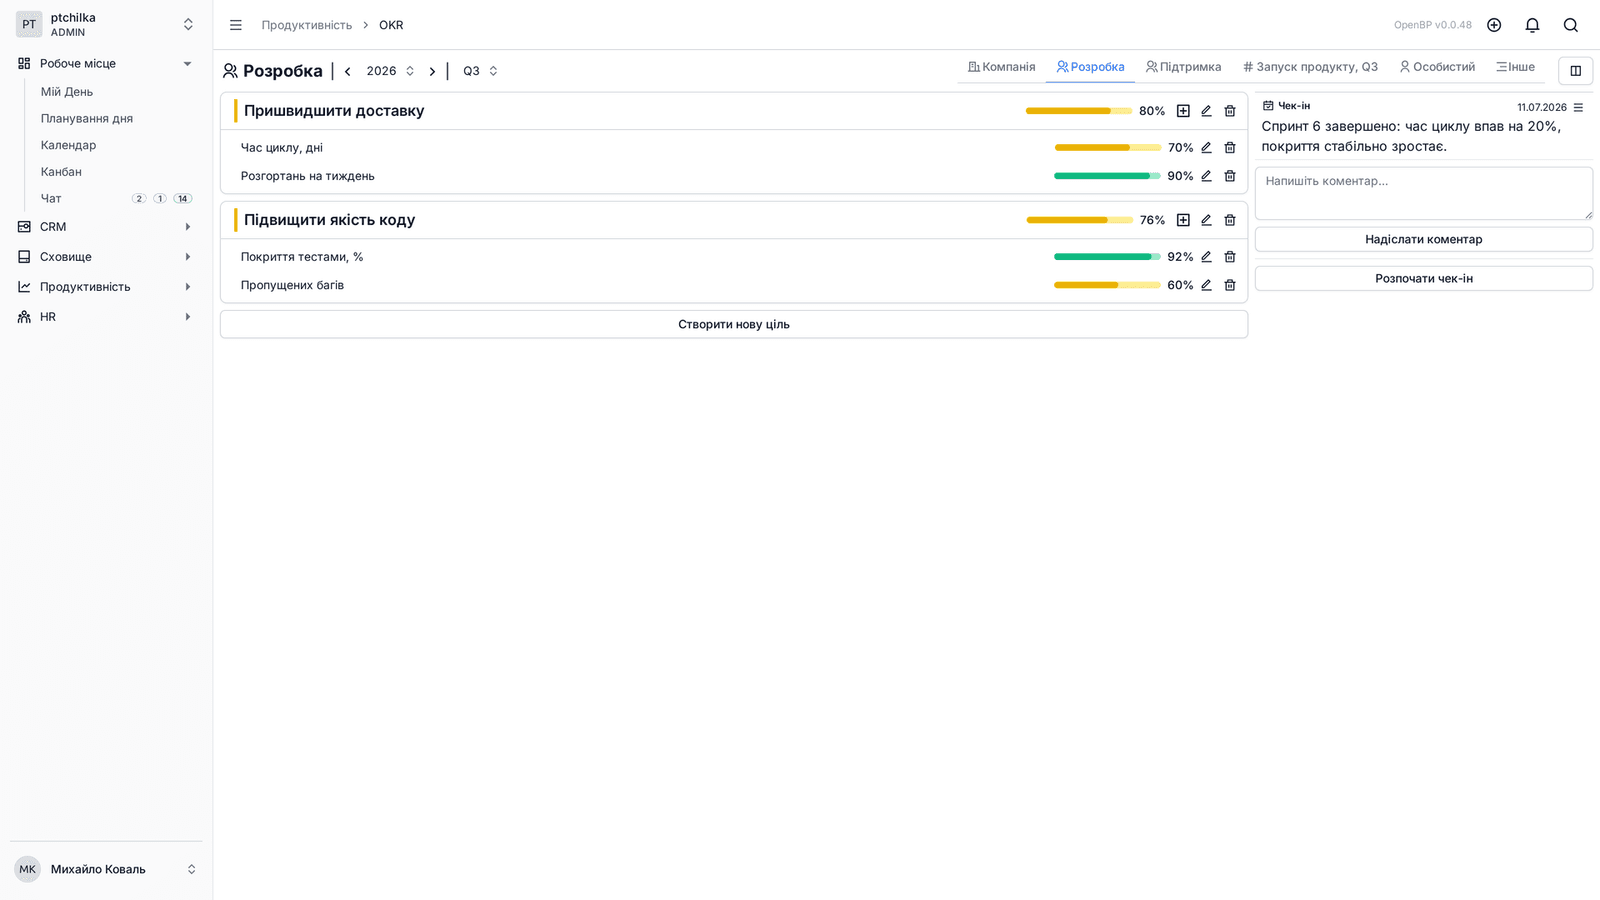Open the check-in options menu icon
The height and width of the screenshot is (900, 1600).
[1578, 107]
